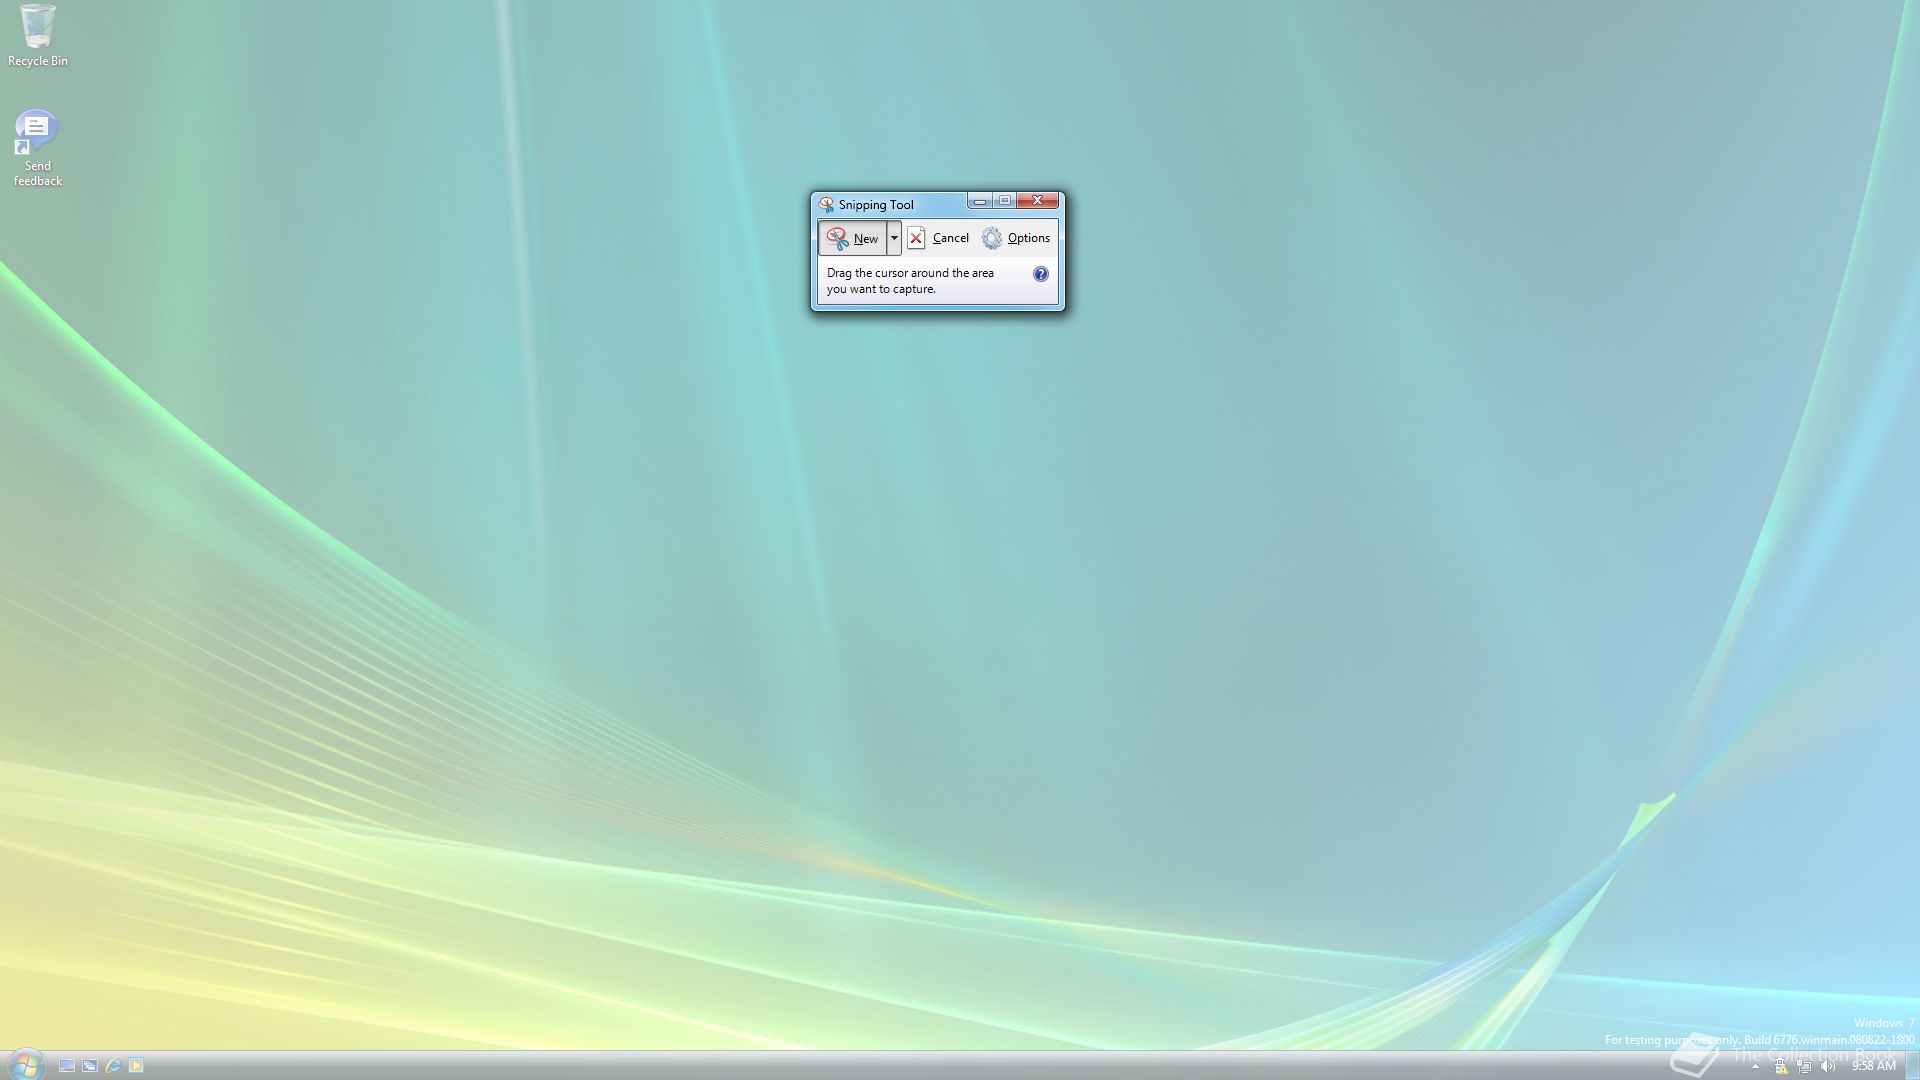Click the Snipping Tool title bar scissors icon
Viewport: 1920px width, 1080px height.
tap(826, 205)
